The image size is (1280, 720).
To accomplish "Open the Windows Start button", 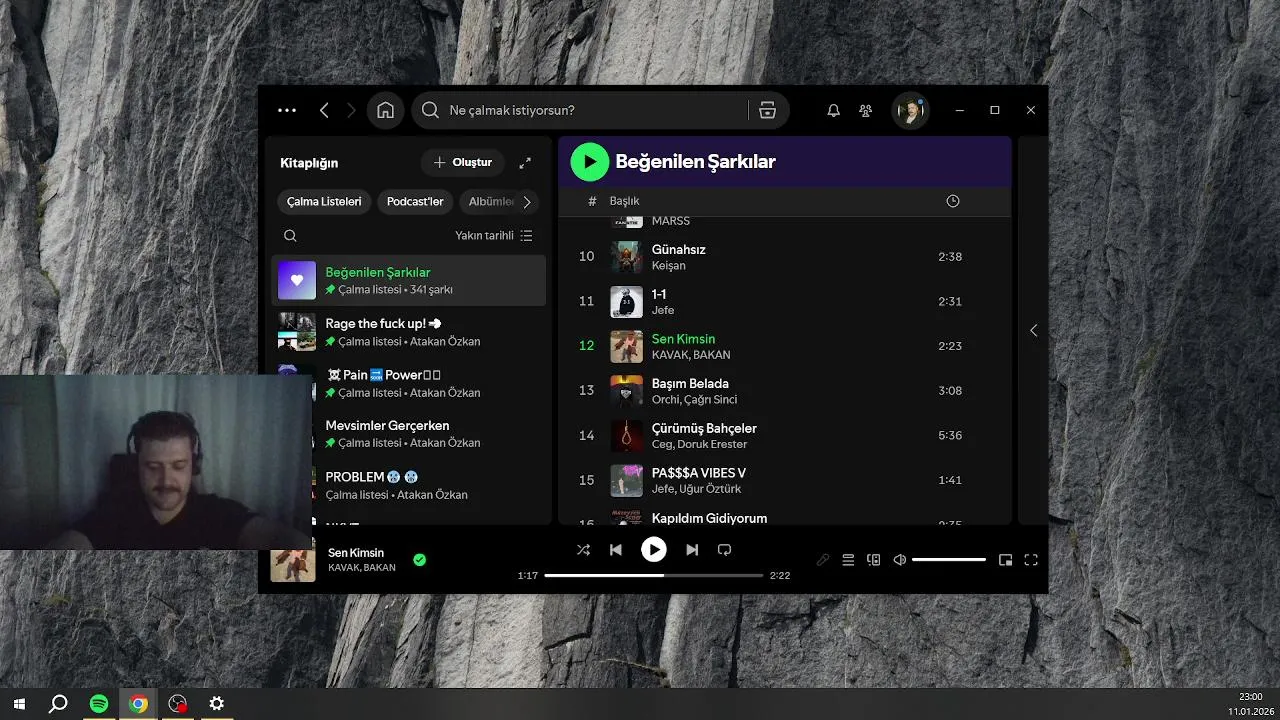I will (x=19, y=704).
